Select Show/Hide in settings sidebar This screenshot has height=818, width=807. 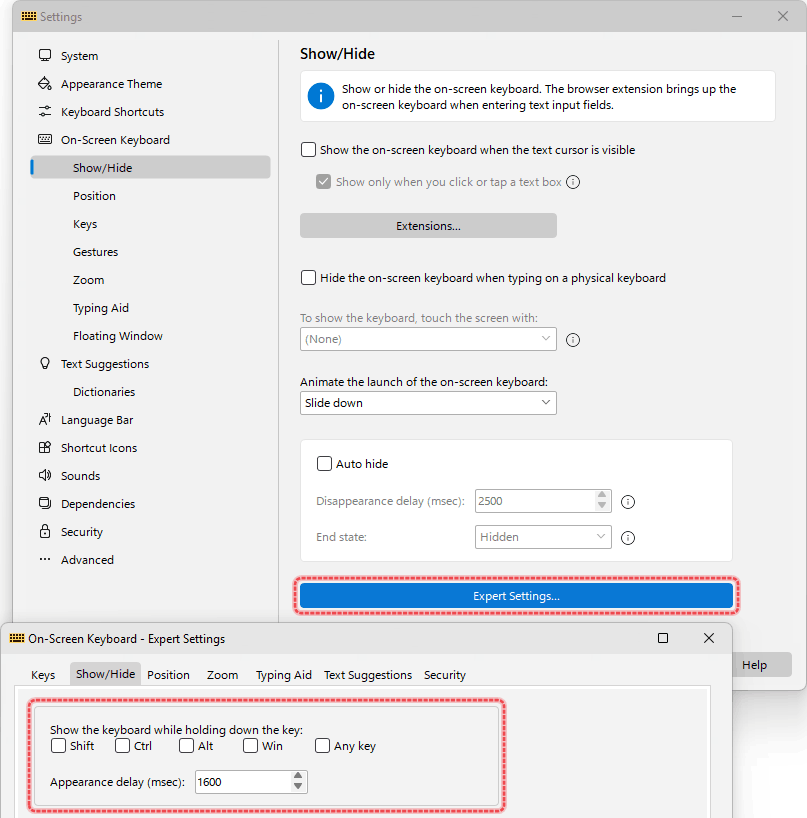(x=150, y=167)
